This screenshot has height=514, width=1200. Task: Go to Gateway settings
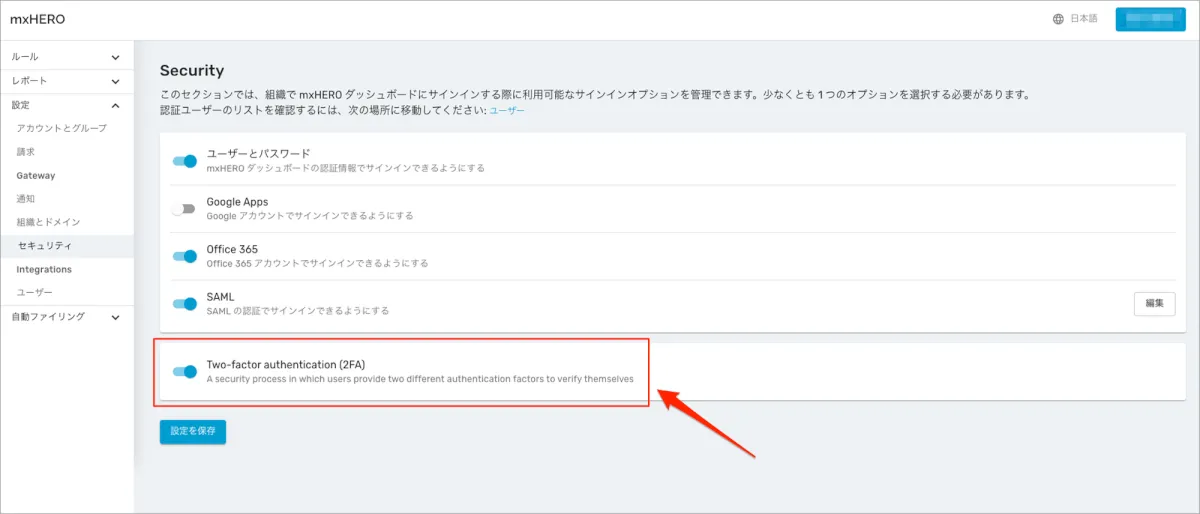pyautogui.click(x=36, y=176)
